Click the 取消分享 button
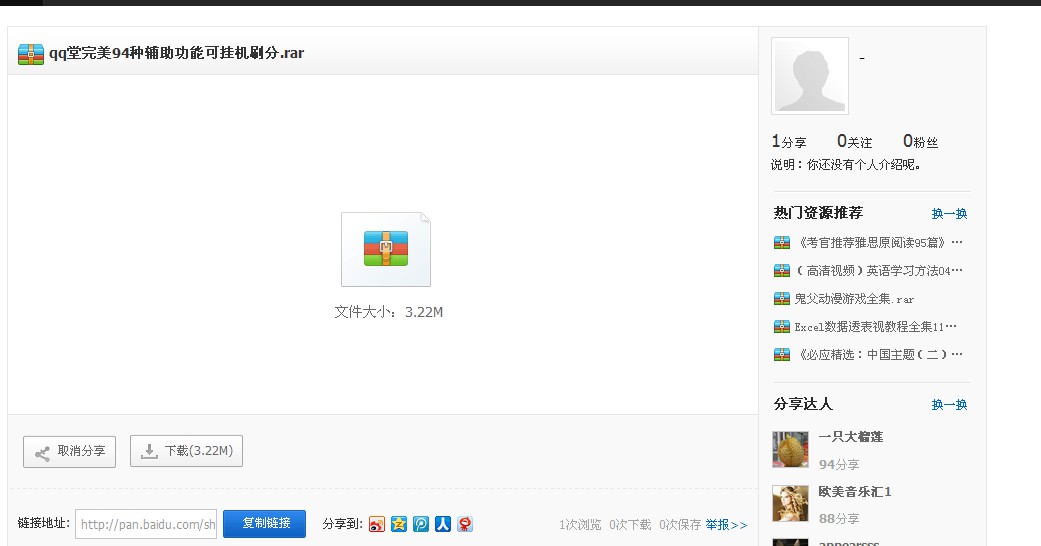Screen dimensions: 1041x546 tap(69, 452)
